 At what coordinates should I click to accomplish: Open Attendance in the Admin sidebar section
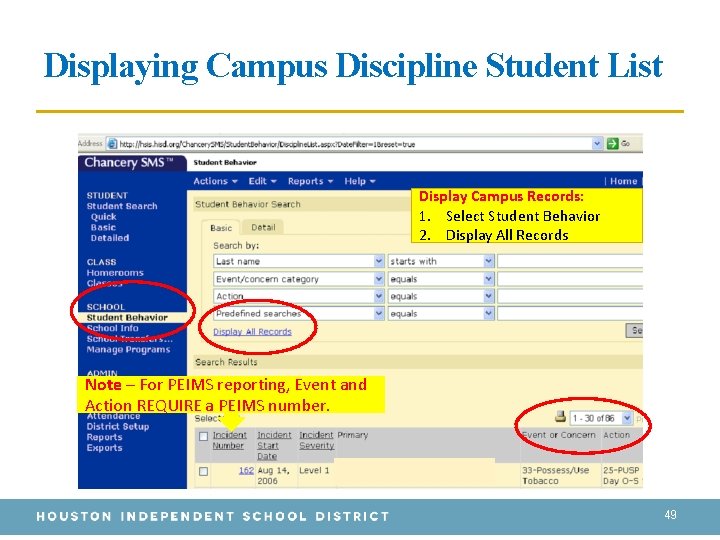113,416
